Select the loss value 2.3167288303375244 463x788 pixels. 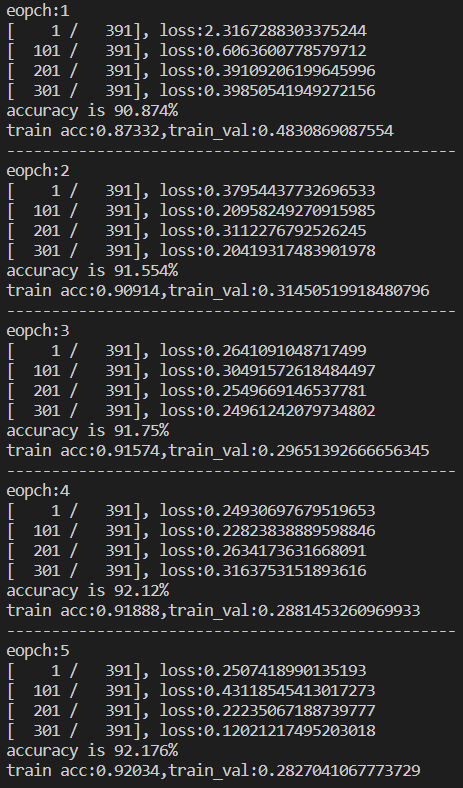click(285, 31)
